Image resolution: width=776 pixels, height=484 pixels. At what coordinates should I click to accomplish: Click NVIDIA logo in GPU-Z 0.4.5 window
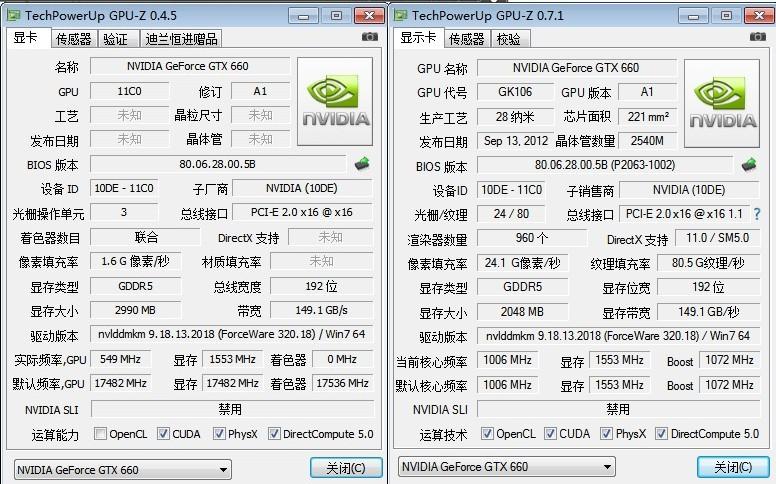[x=335, y=101]
